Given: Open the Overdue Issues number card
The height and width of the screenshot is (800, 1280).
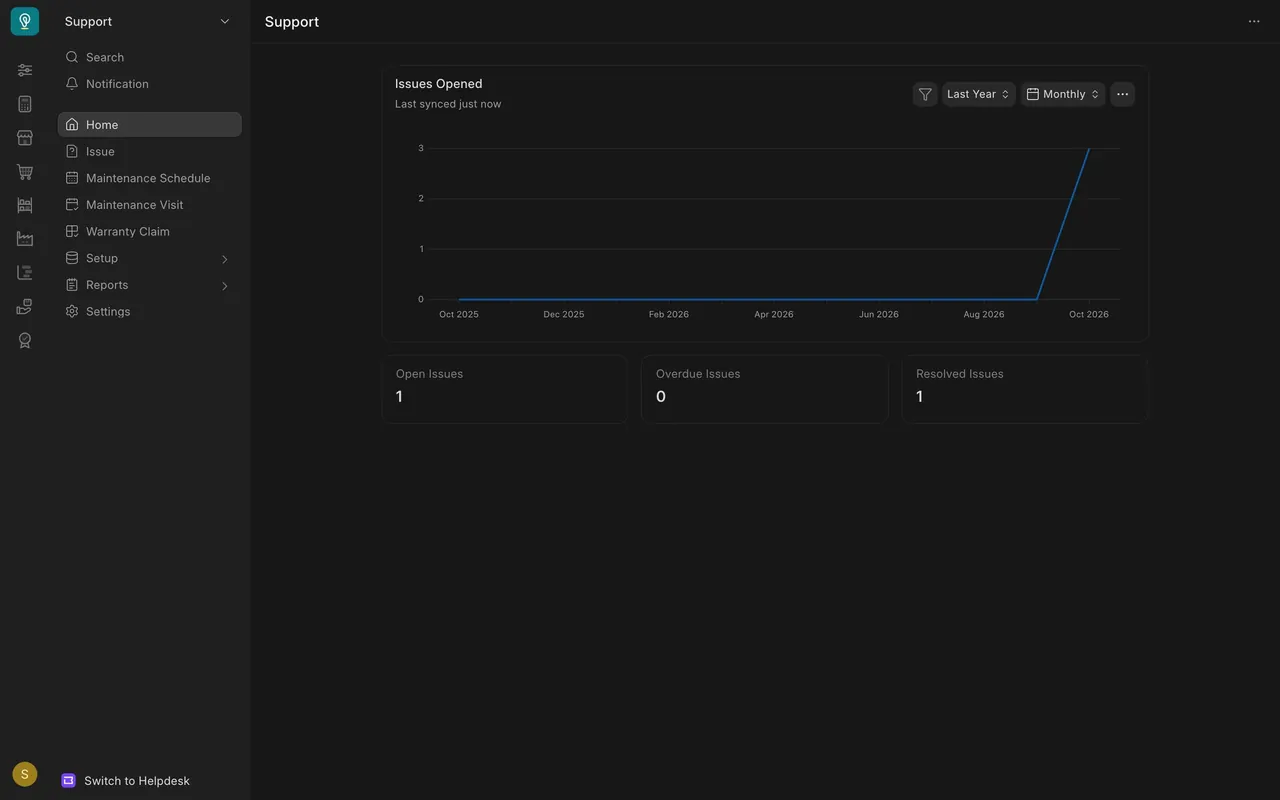Looking at the screenshot, I should [x=765, y=389].
